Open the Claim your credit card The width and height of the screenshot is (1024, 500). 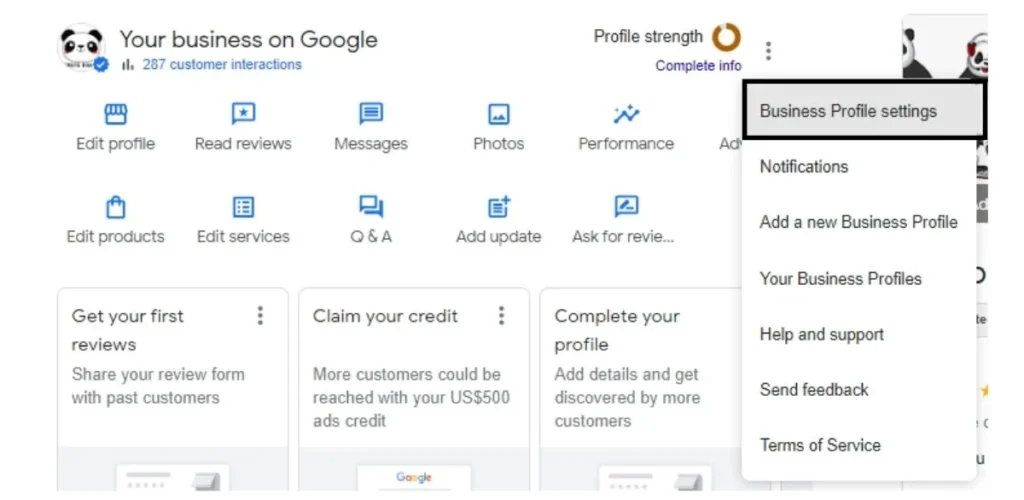(414, 390)
